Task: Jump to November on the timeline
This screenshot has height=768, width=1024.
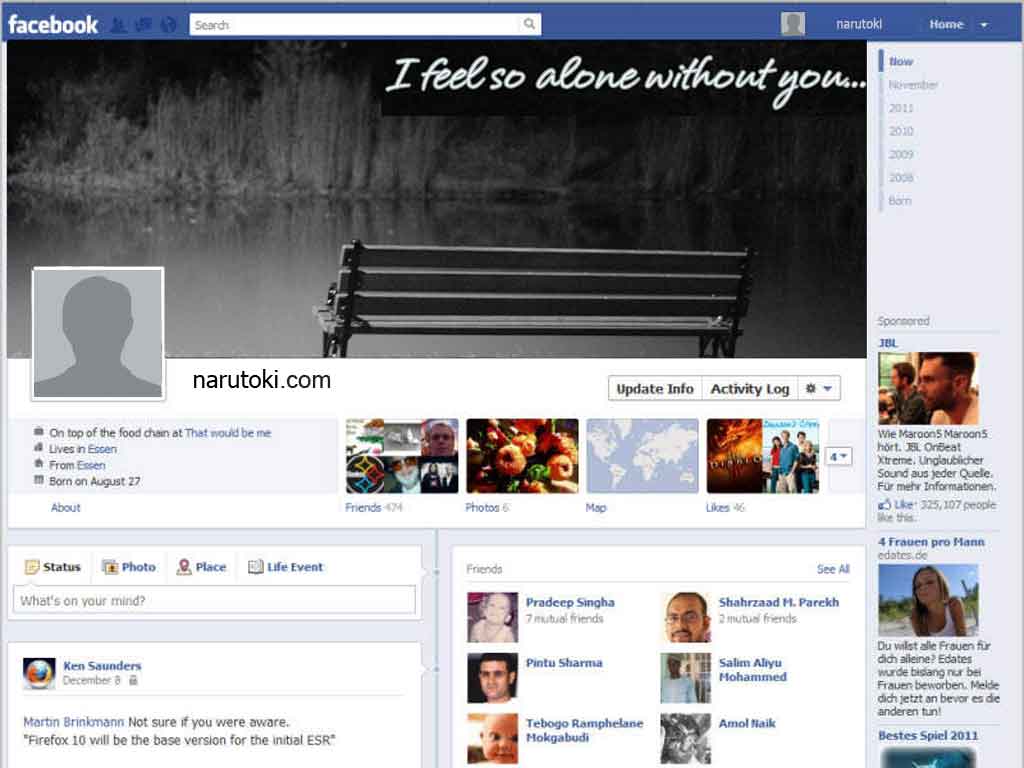Action: [913, 85]
